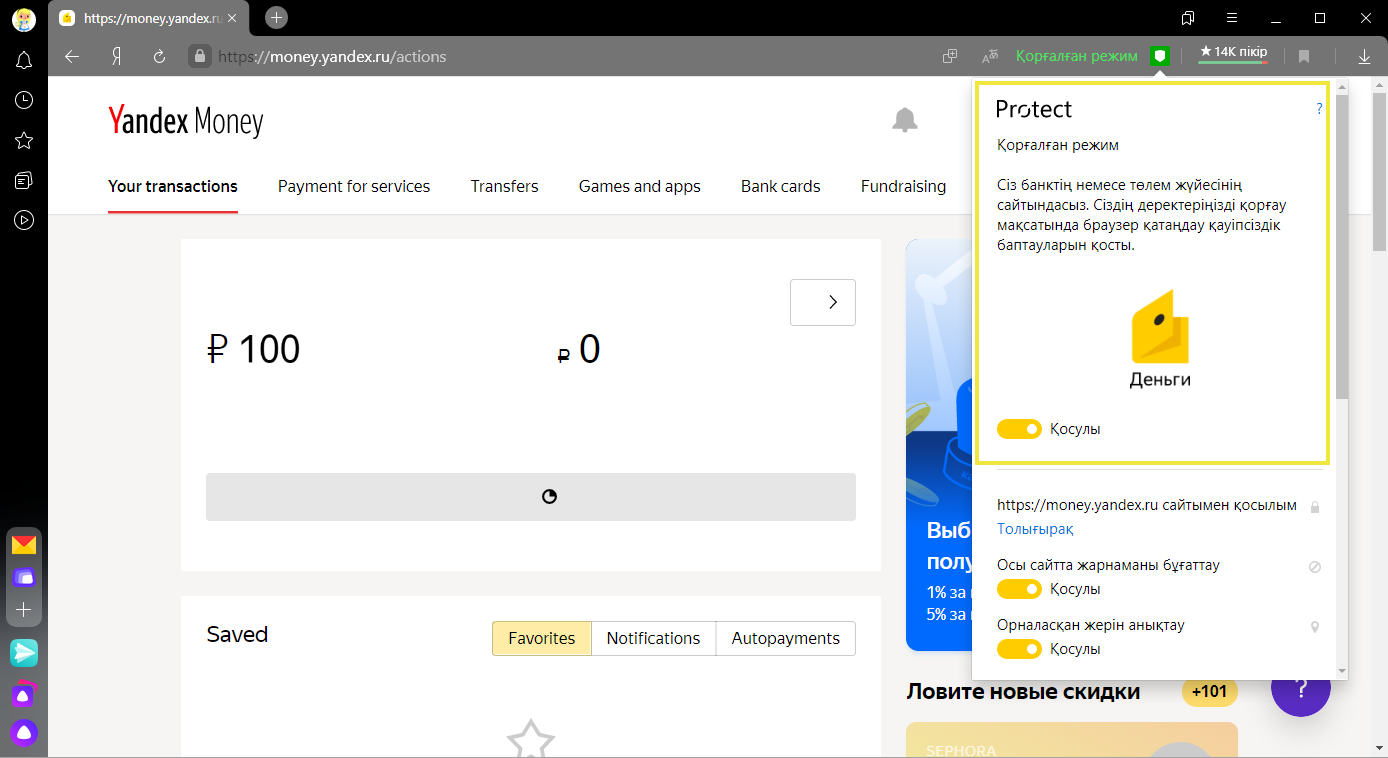The width and height of the screenshot is (1388, 758).
Task: Select the Your transactions tab
Action: (x=173, y=186)
